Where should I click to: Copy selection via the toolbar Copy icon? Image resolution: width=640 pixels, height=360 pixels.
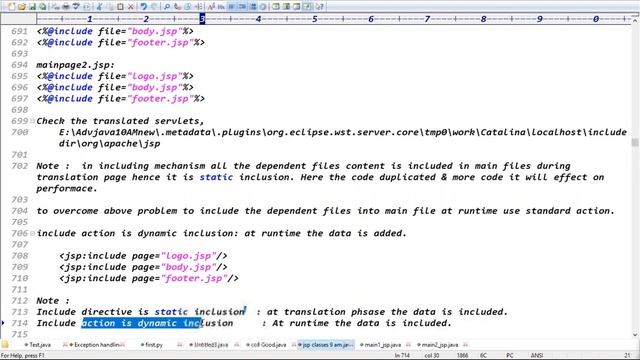pos(109,7)
